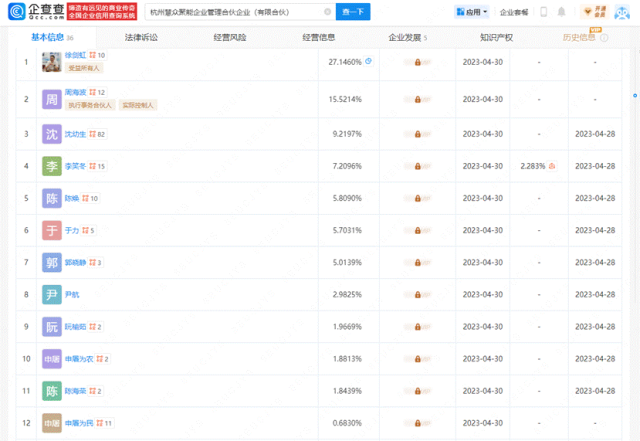The height and width of the screenshot is (441, 640).
Task: Click the related-companies count 15 badge in row 4
Action: [97, 166]
